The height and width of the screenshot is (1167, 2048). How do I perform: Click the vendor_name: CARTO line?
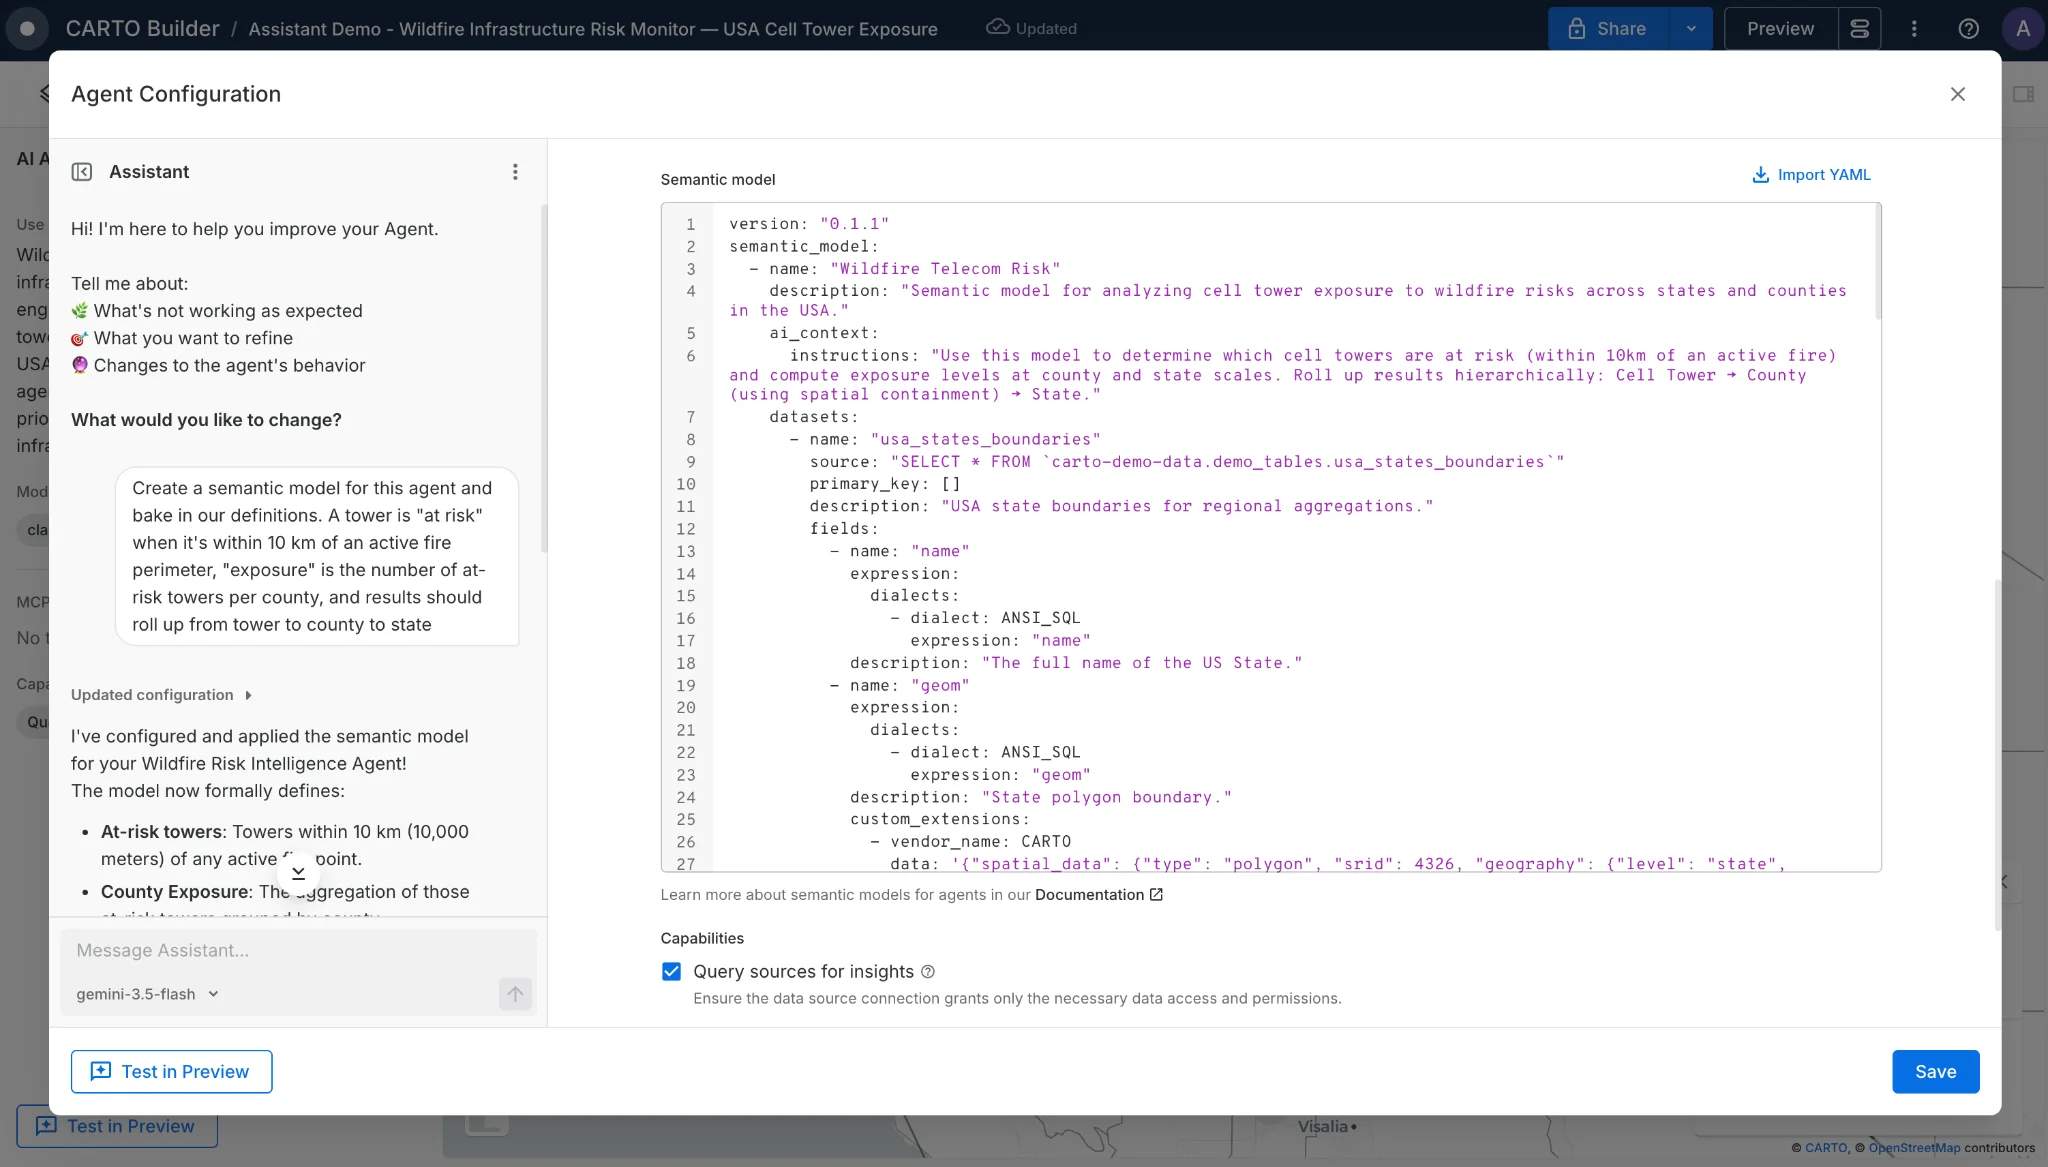tap(970, 842)
